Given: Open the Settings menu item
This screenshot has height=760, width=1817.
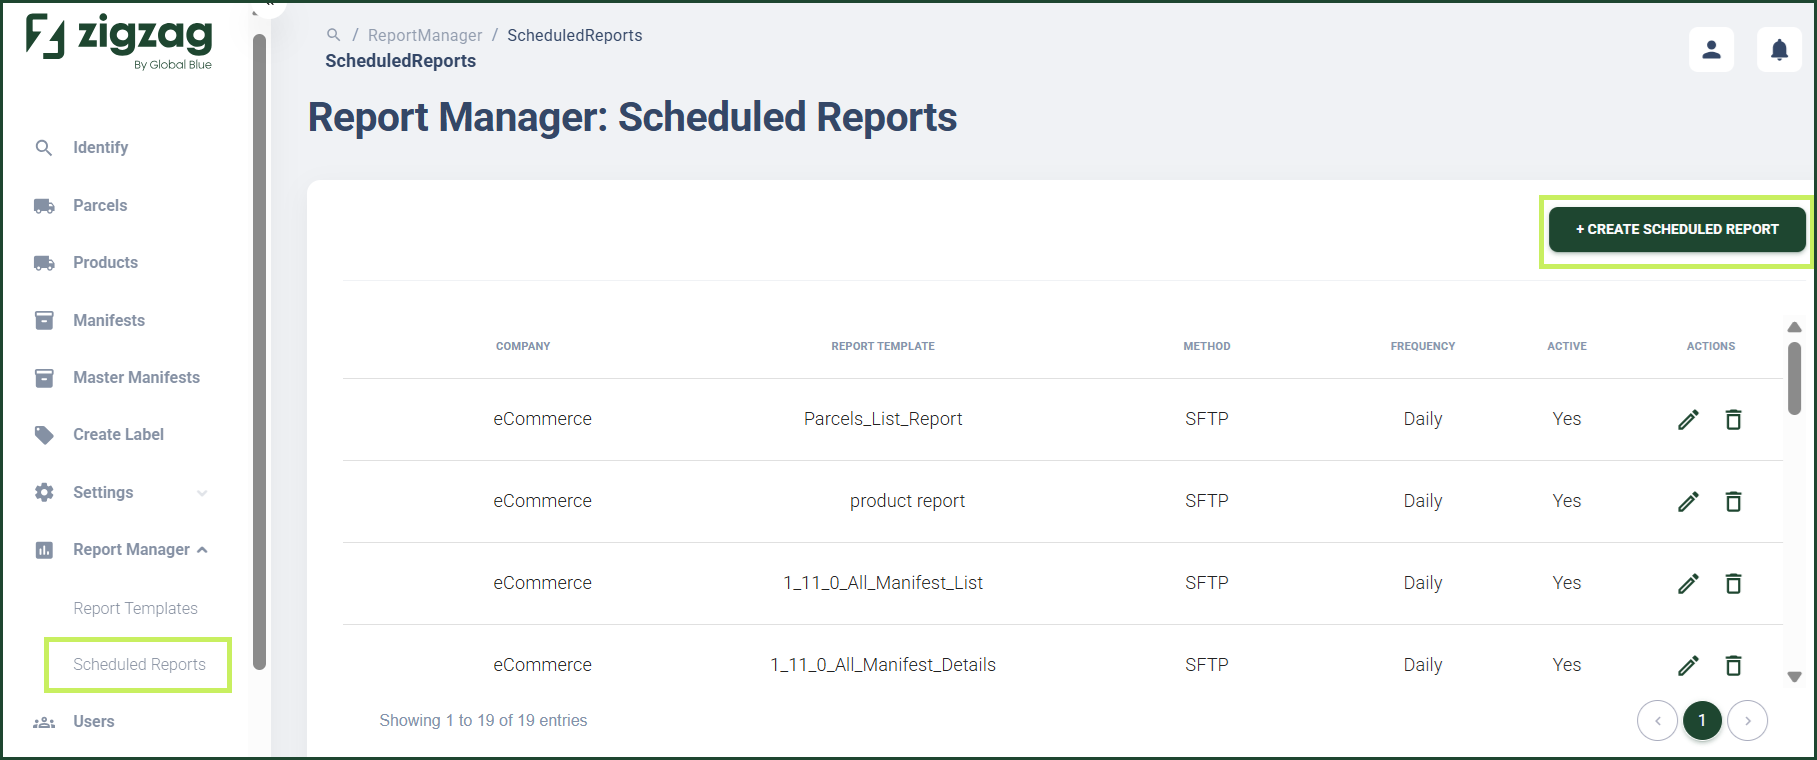Looking at the screenshot, I should tap(103, 492).
